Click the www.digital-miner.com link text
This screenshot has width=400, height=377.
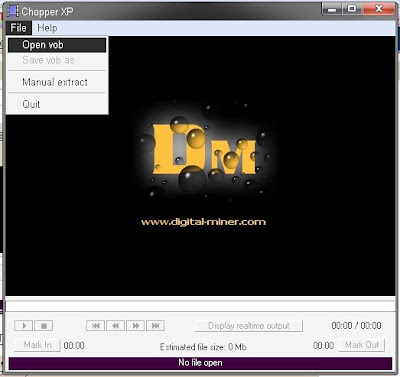(x=203, y=222)
